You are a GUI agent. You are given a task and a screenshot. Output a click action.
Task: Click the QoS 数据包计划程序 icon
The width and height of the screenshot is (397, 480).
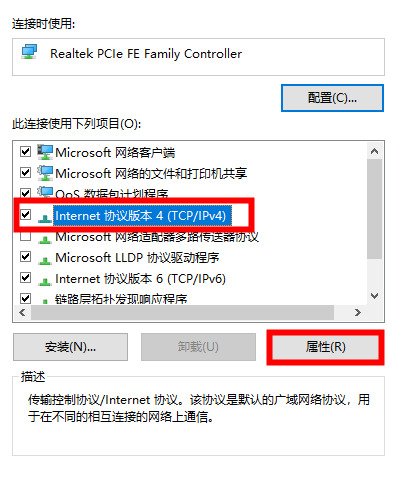[45, 192]
